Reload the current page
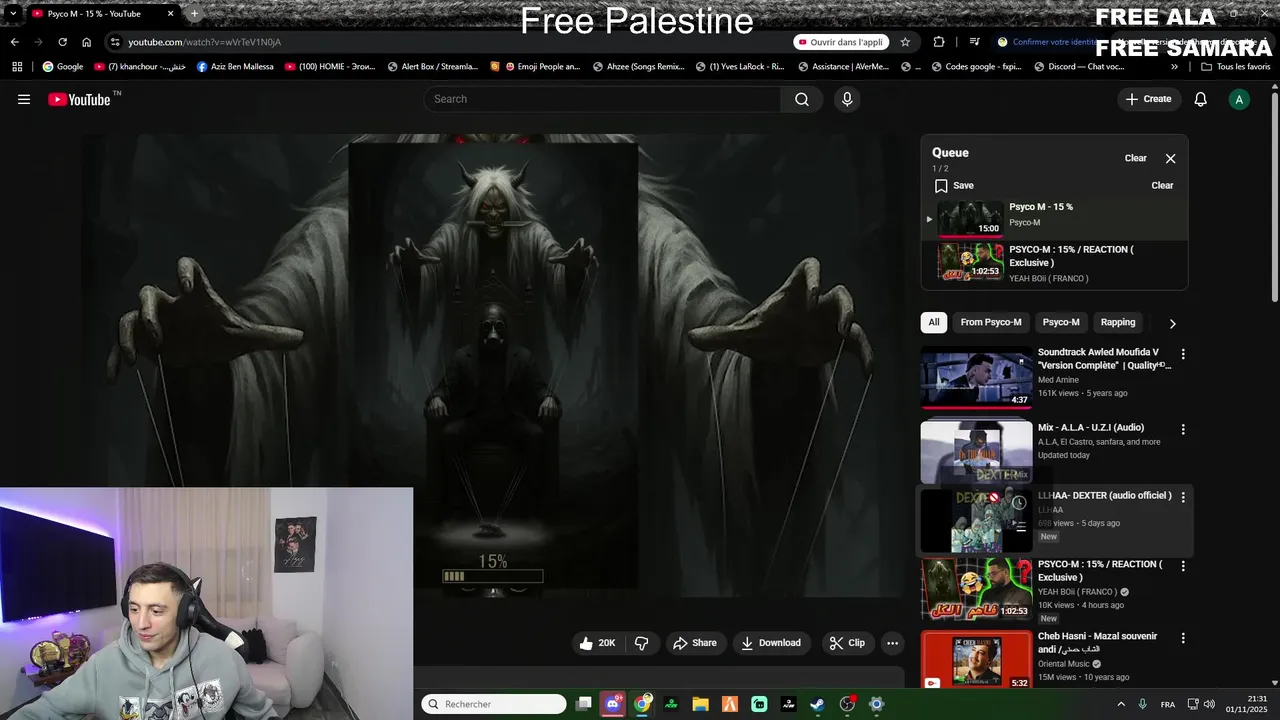This screenshot has height=720, width=1280. (62, 42)
